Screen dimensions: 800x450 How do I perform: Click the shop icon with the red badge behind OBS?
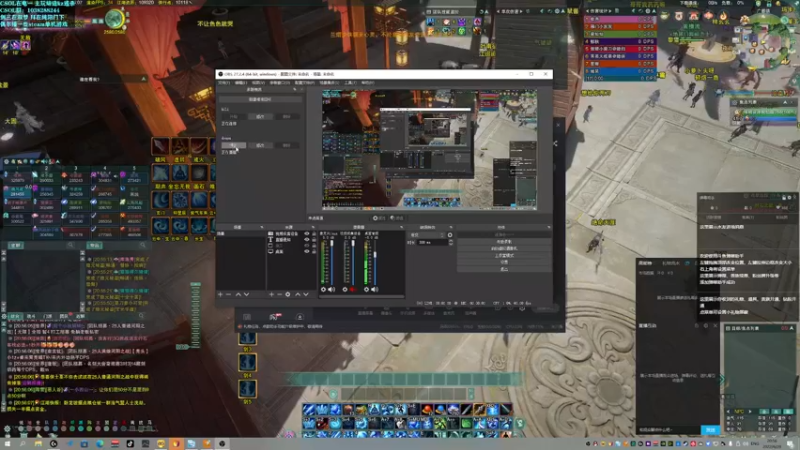(x=276, y=316)
